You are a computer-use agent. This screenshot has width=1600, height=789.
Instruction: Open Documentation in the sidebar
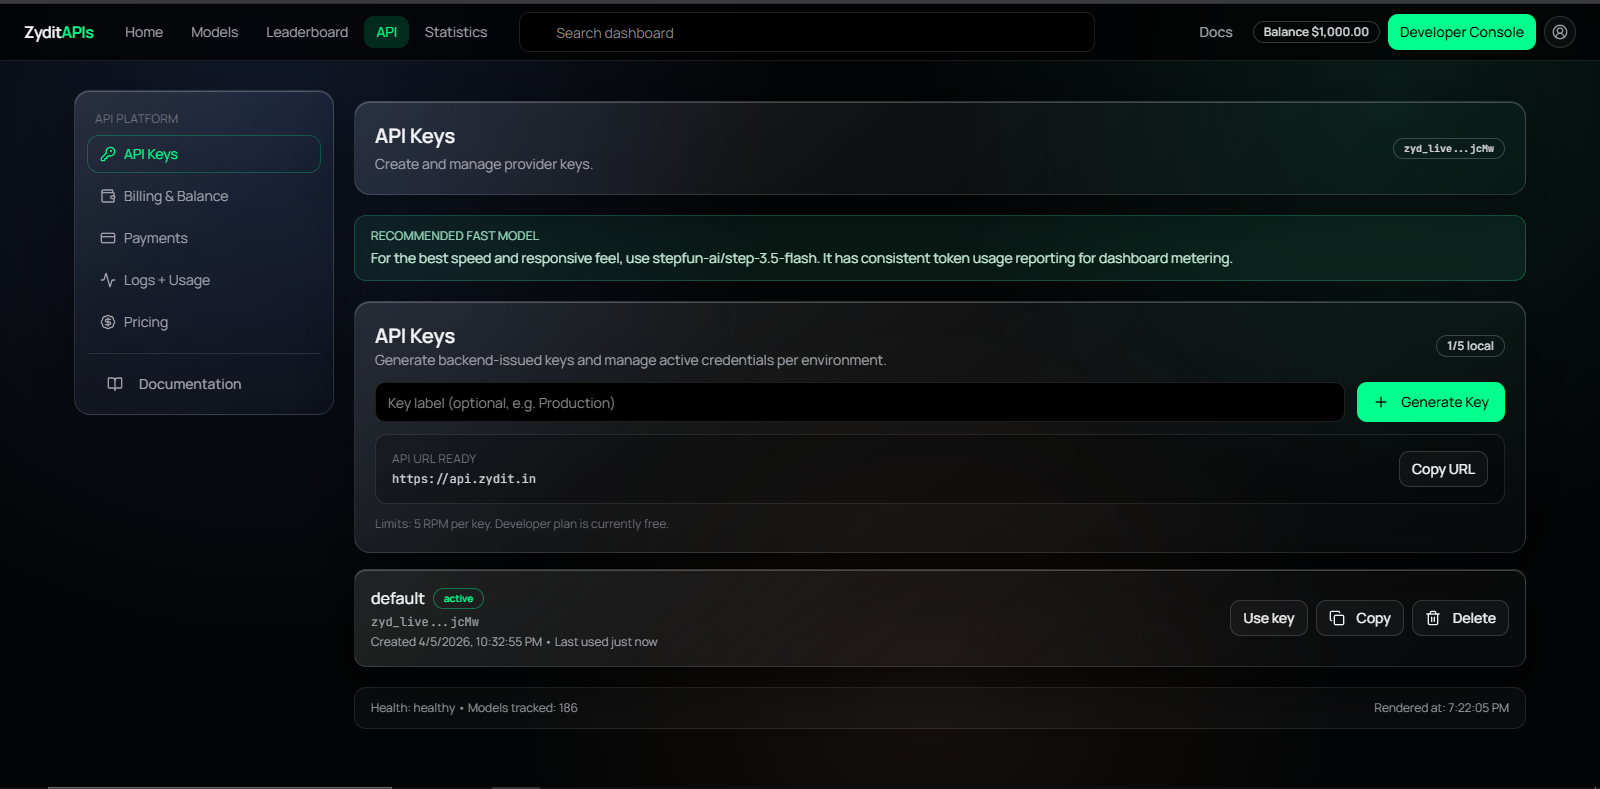[x=204, y=384]
